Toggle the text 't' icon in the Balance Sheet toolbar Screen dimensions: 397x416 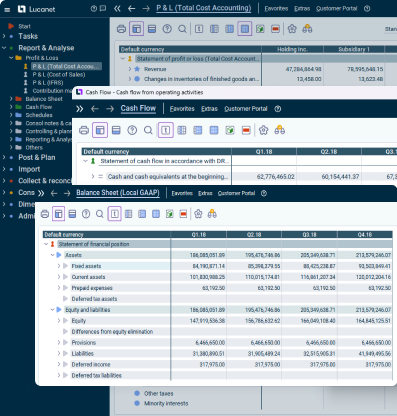115,214
